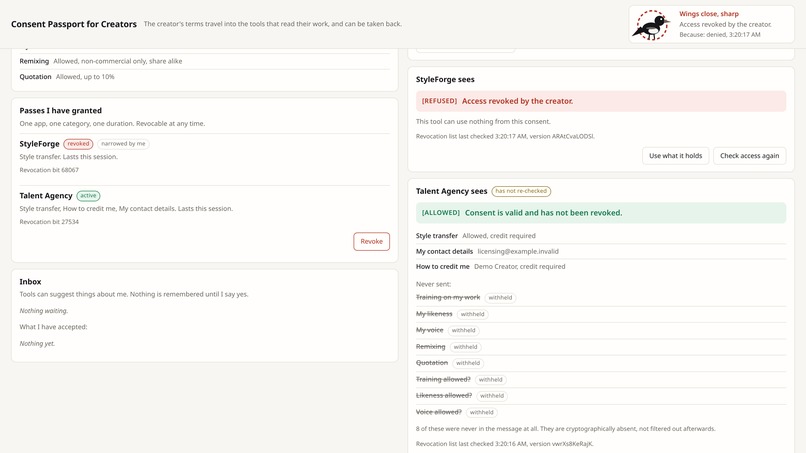806x453 pixels.
Task: Click the Revocation bit 27534 text
Action: (49, 222)
